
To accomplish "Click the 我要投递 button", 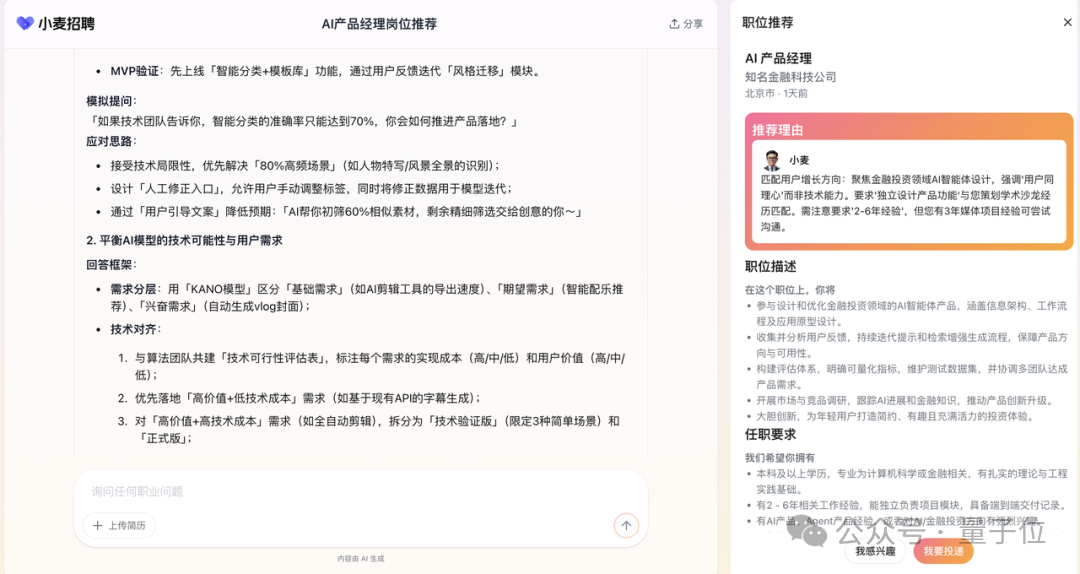I will 944,551.
